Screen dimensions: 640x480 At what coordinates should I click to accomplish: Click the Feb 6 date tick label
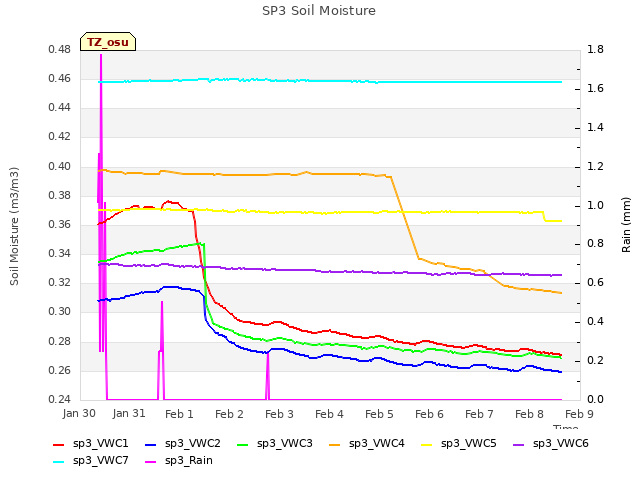[x=429, y=414]
